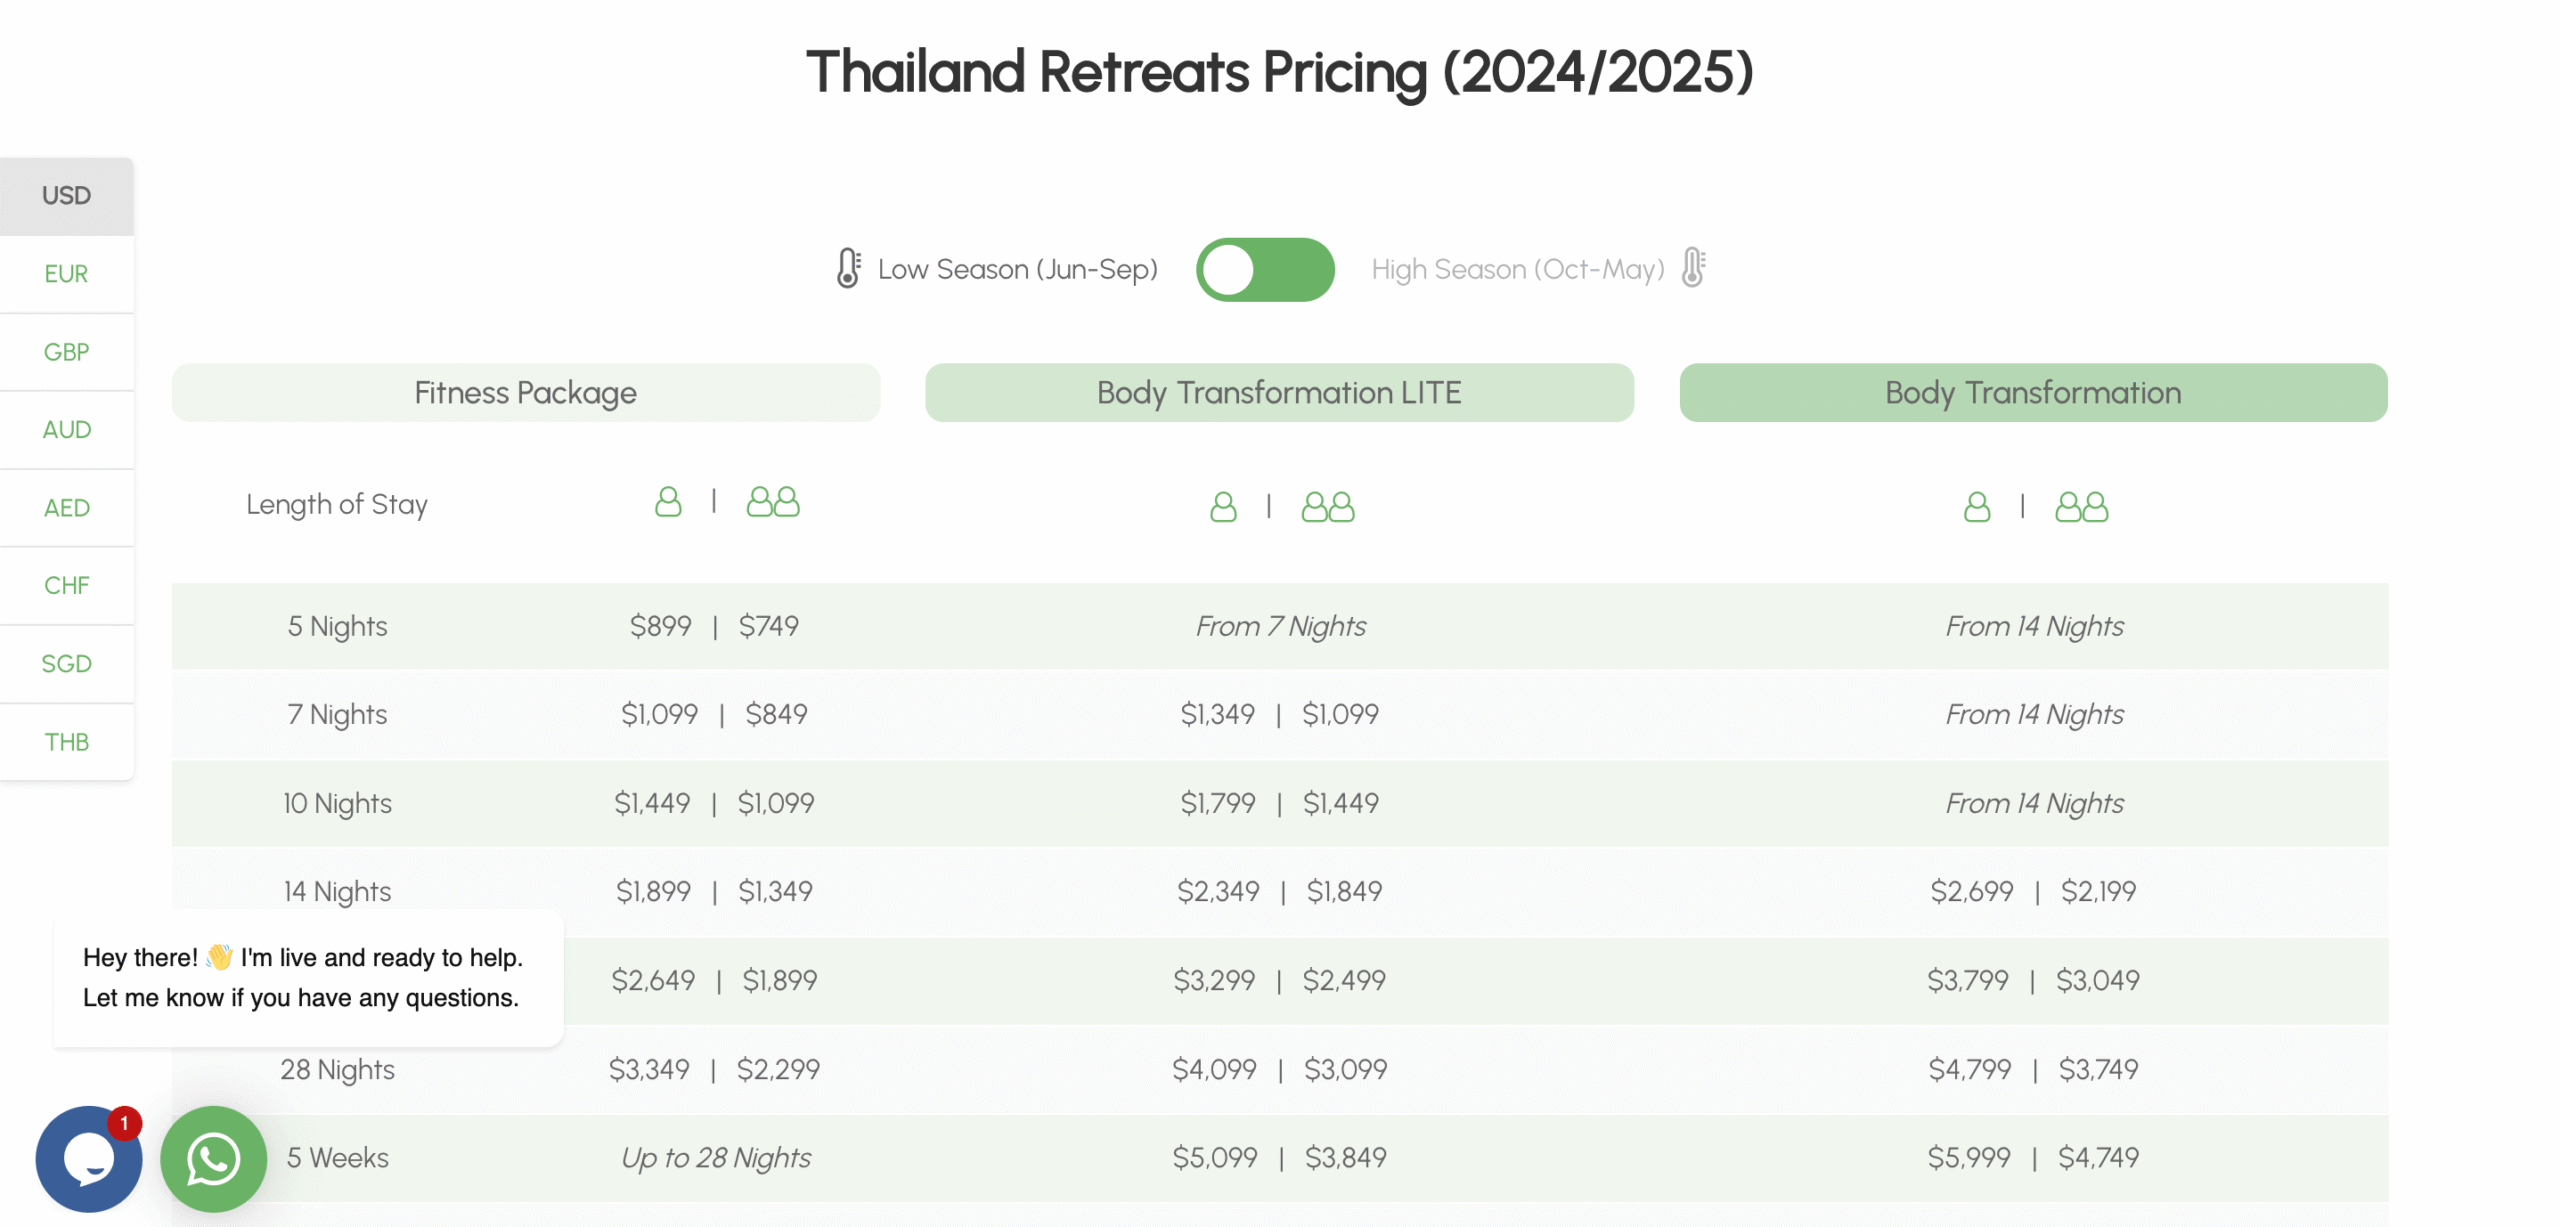This screenshot has width=2560, height=1227.
Task: Select the Low Season (Jun-Sep) option
Action: pos(1017,268)
